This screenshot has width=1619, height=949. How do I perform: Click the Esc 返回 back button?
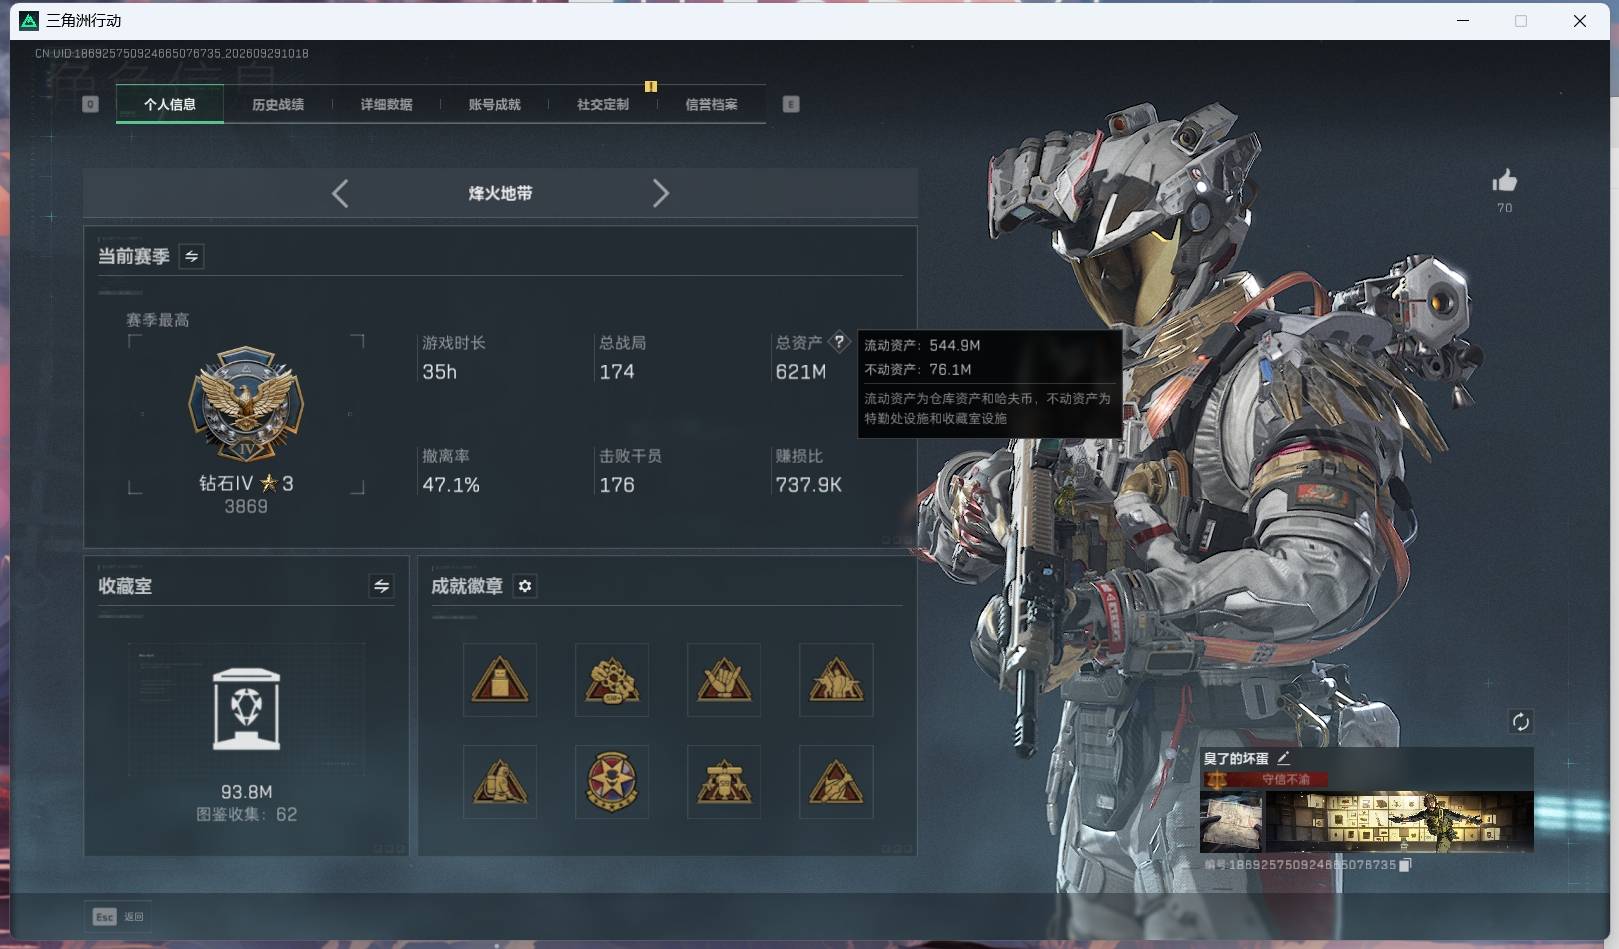point(119,916)
